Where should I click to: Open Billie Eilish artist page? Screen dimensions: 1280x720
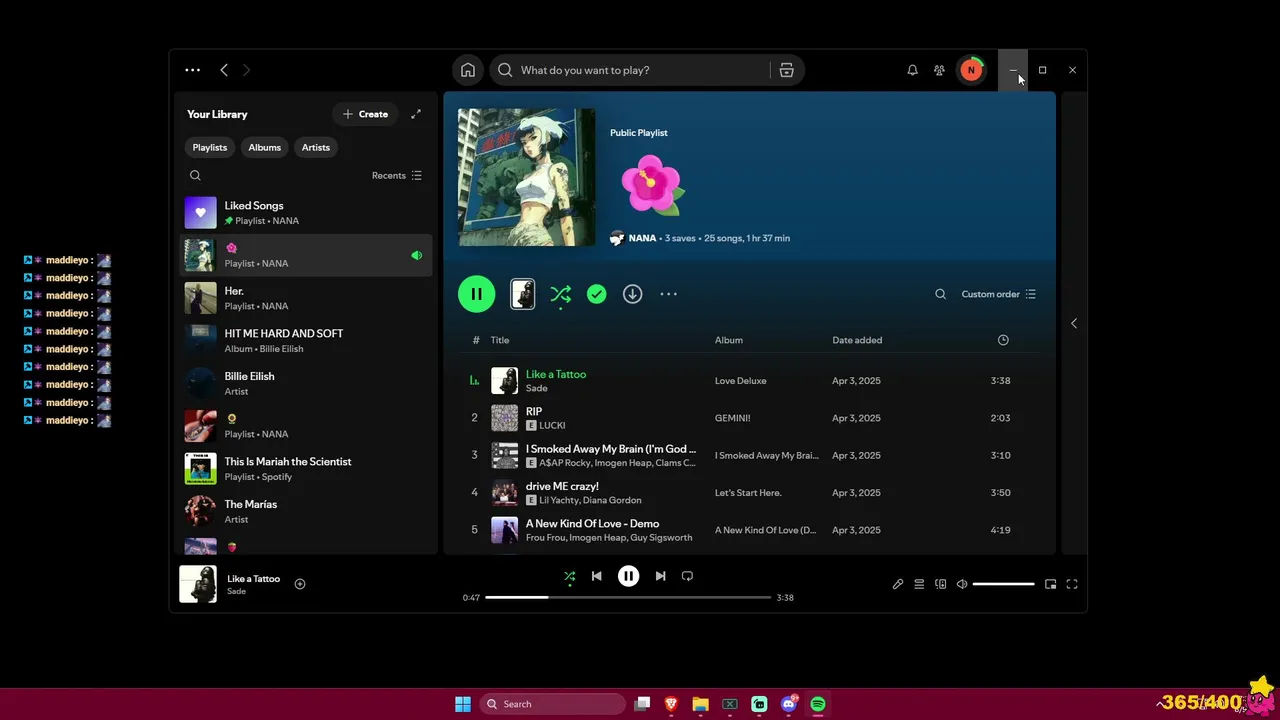[x=306, y=383]
